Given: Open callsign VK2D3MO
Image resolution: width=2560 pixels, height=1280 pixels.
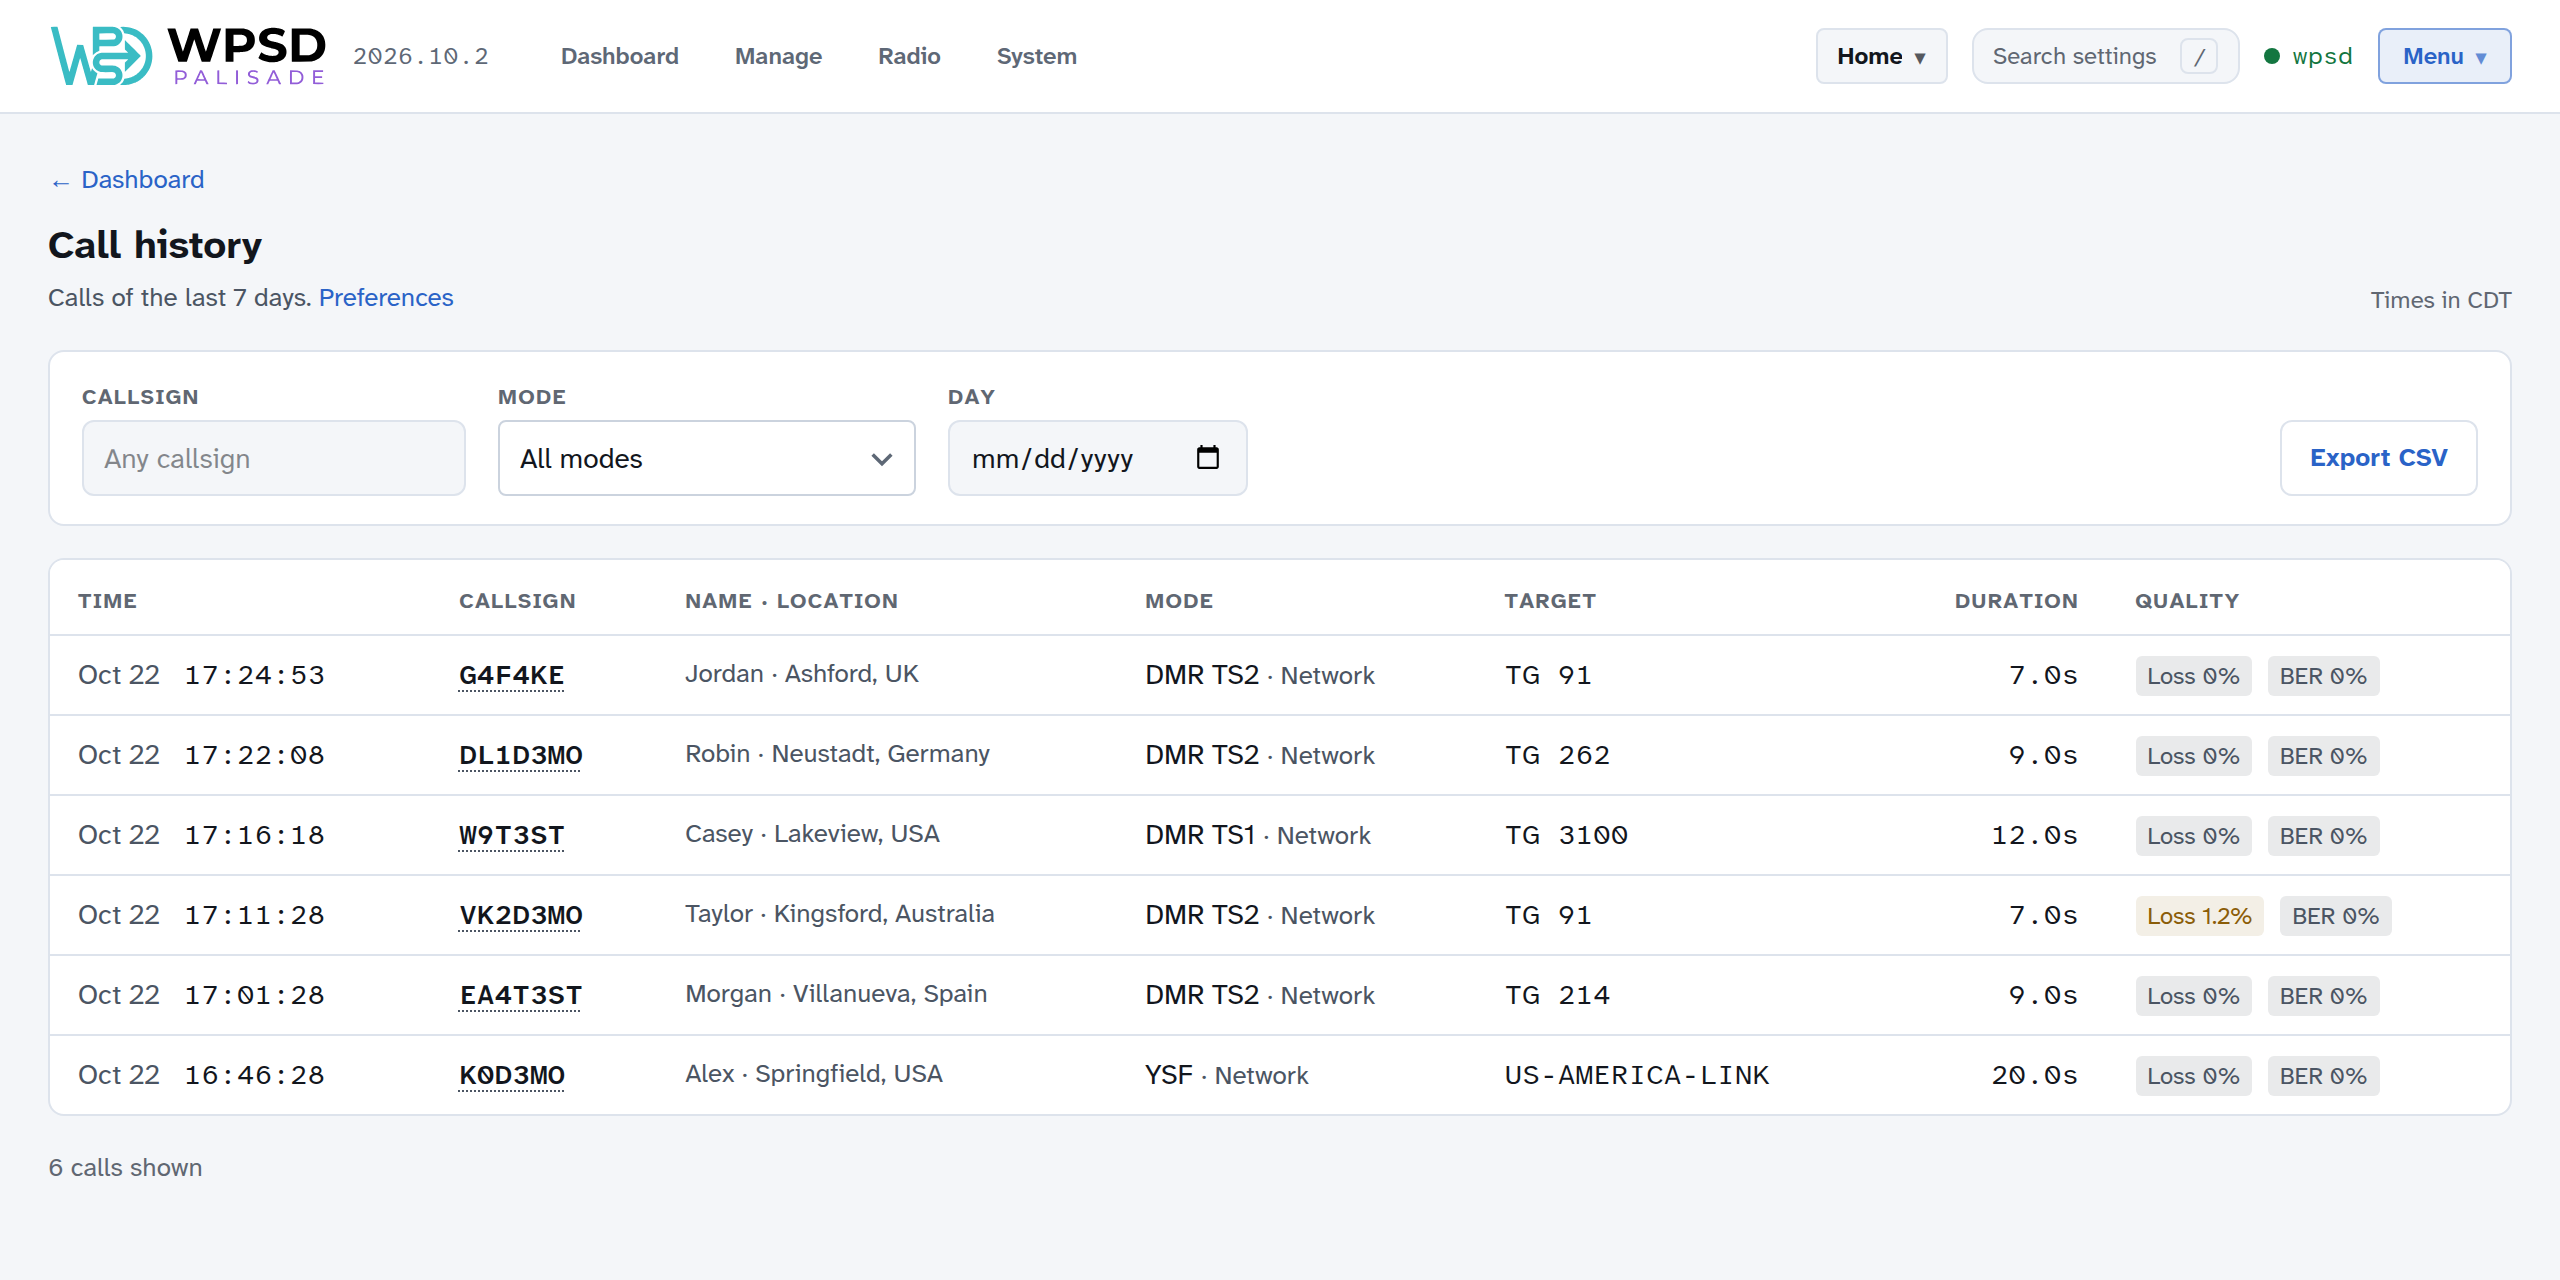Looking at the screenshot, I should [x=520, y=915].
